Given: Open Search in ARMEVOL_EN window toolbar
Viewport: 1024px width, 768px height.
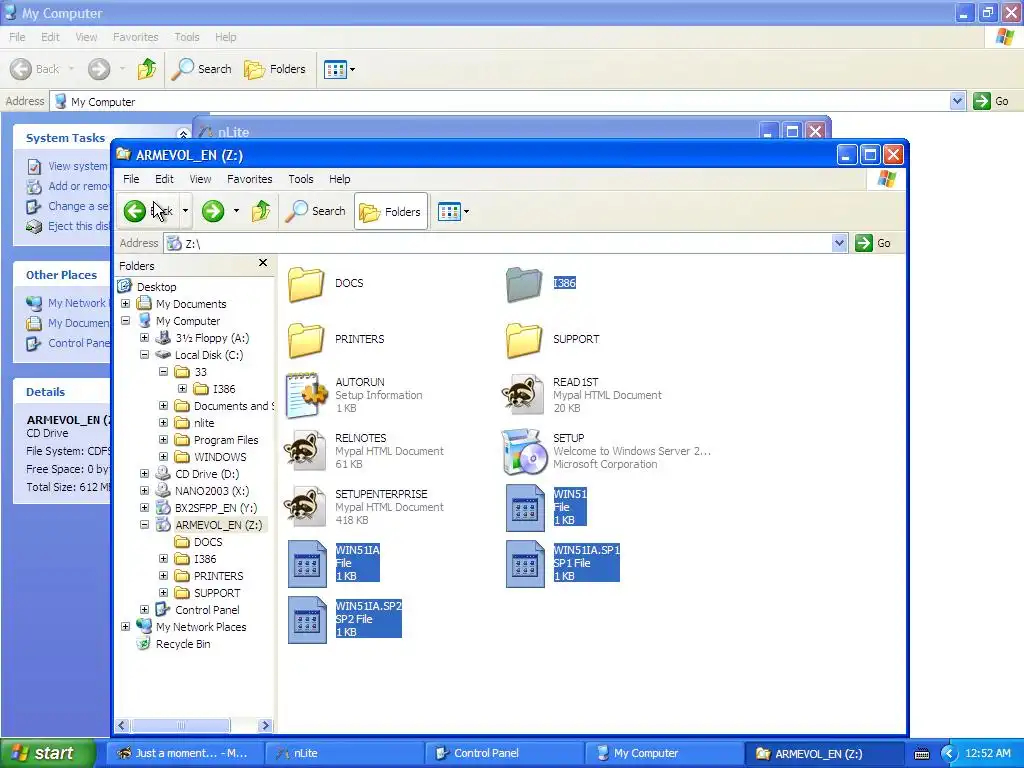Looking at the screenshot, I should 315,211.
